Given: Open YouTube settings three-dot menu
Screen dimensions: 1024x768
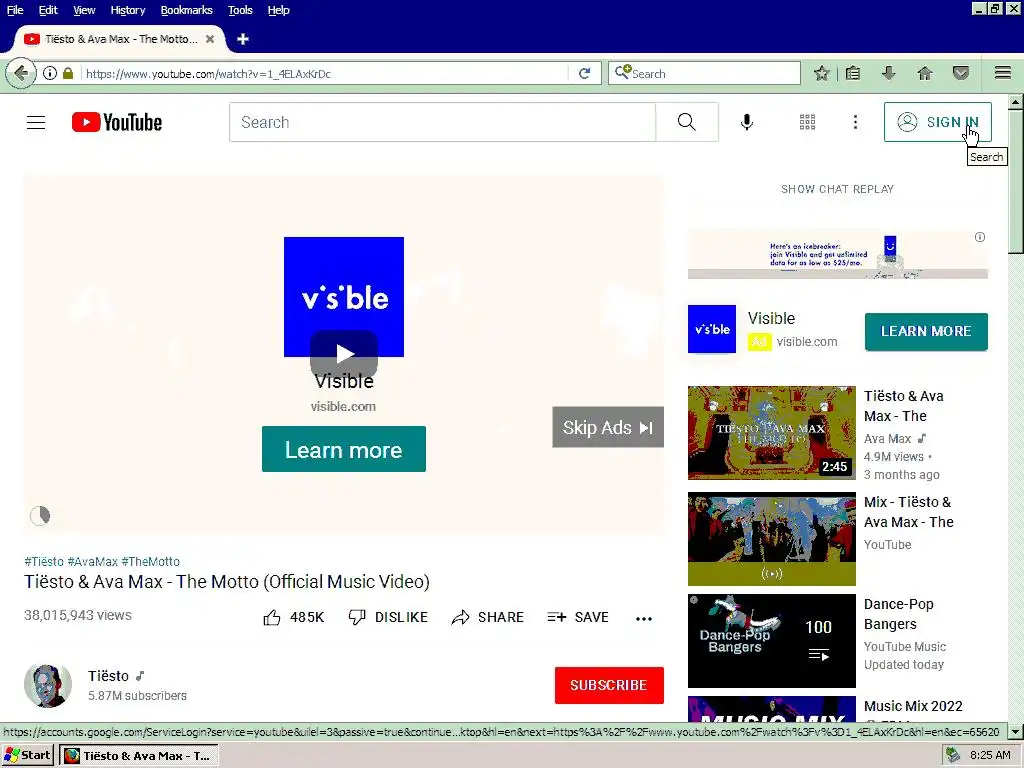Looking at the screenshot, I should coord(855,122).
